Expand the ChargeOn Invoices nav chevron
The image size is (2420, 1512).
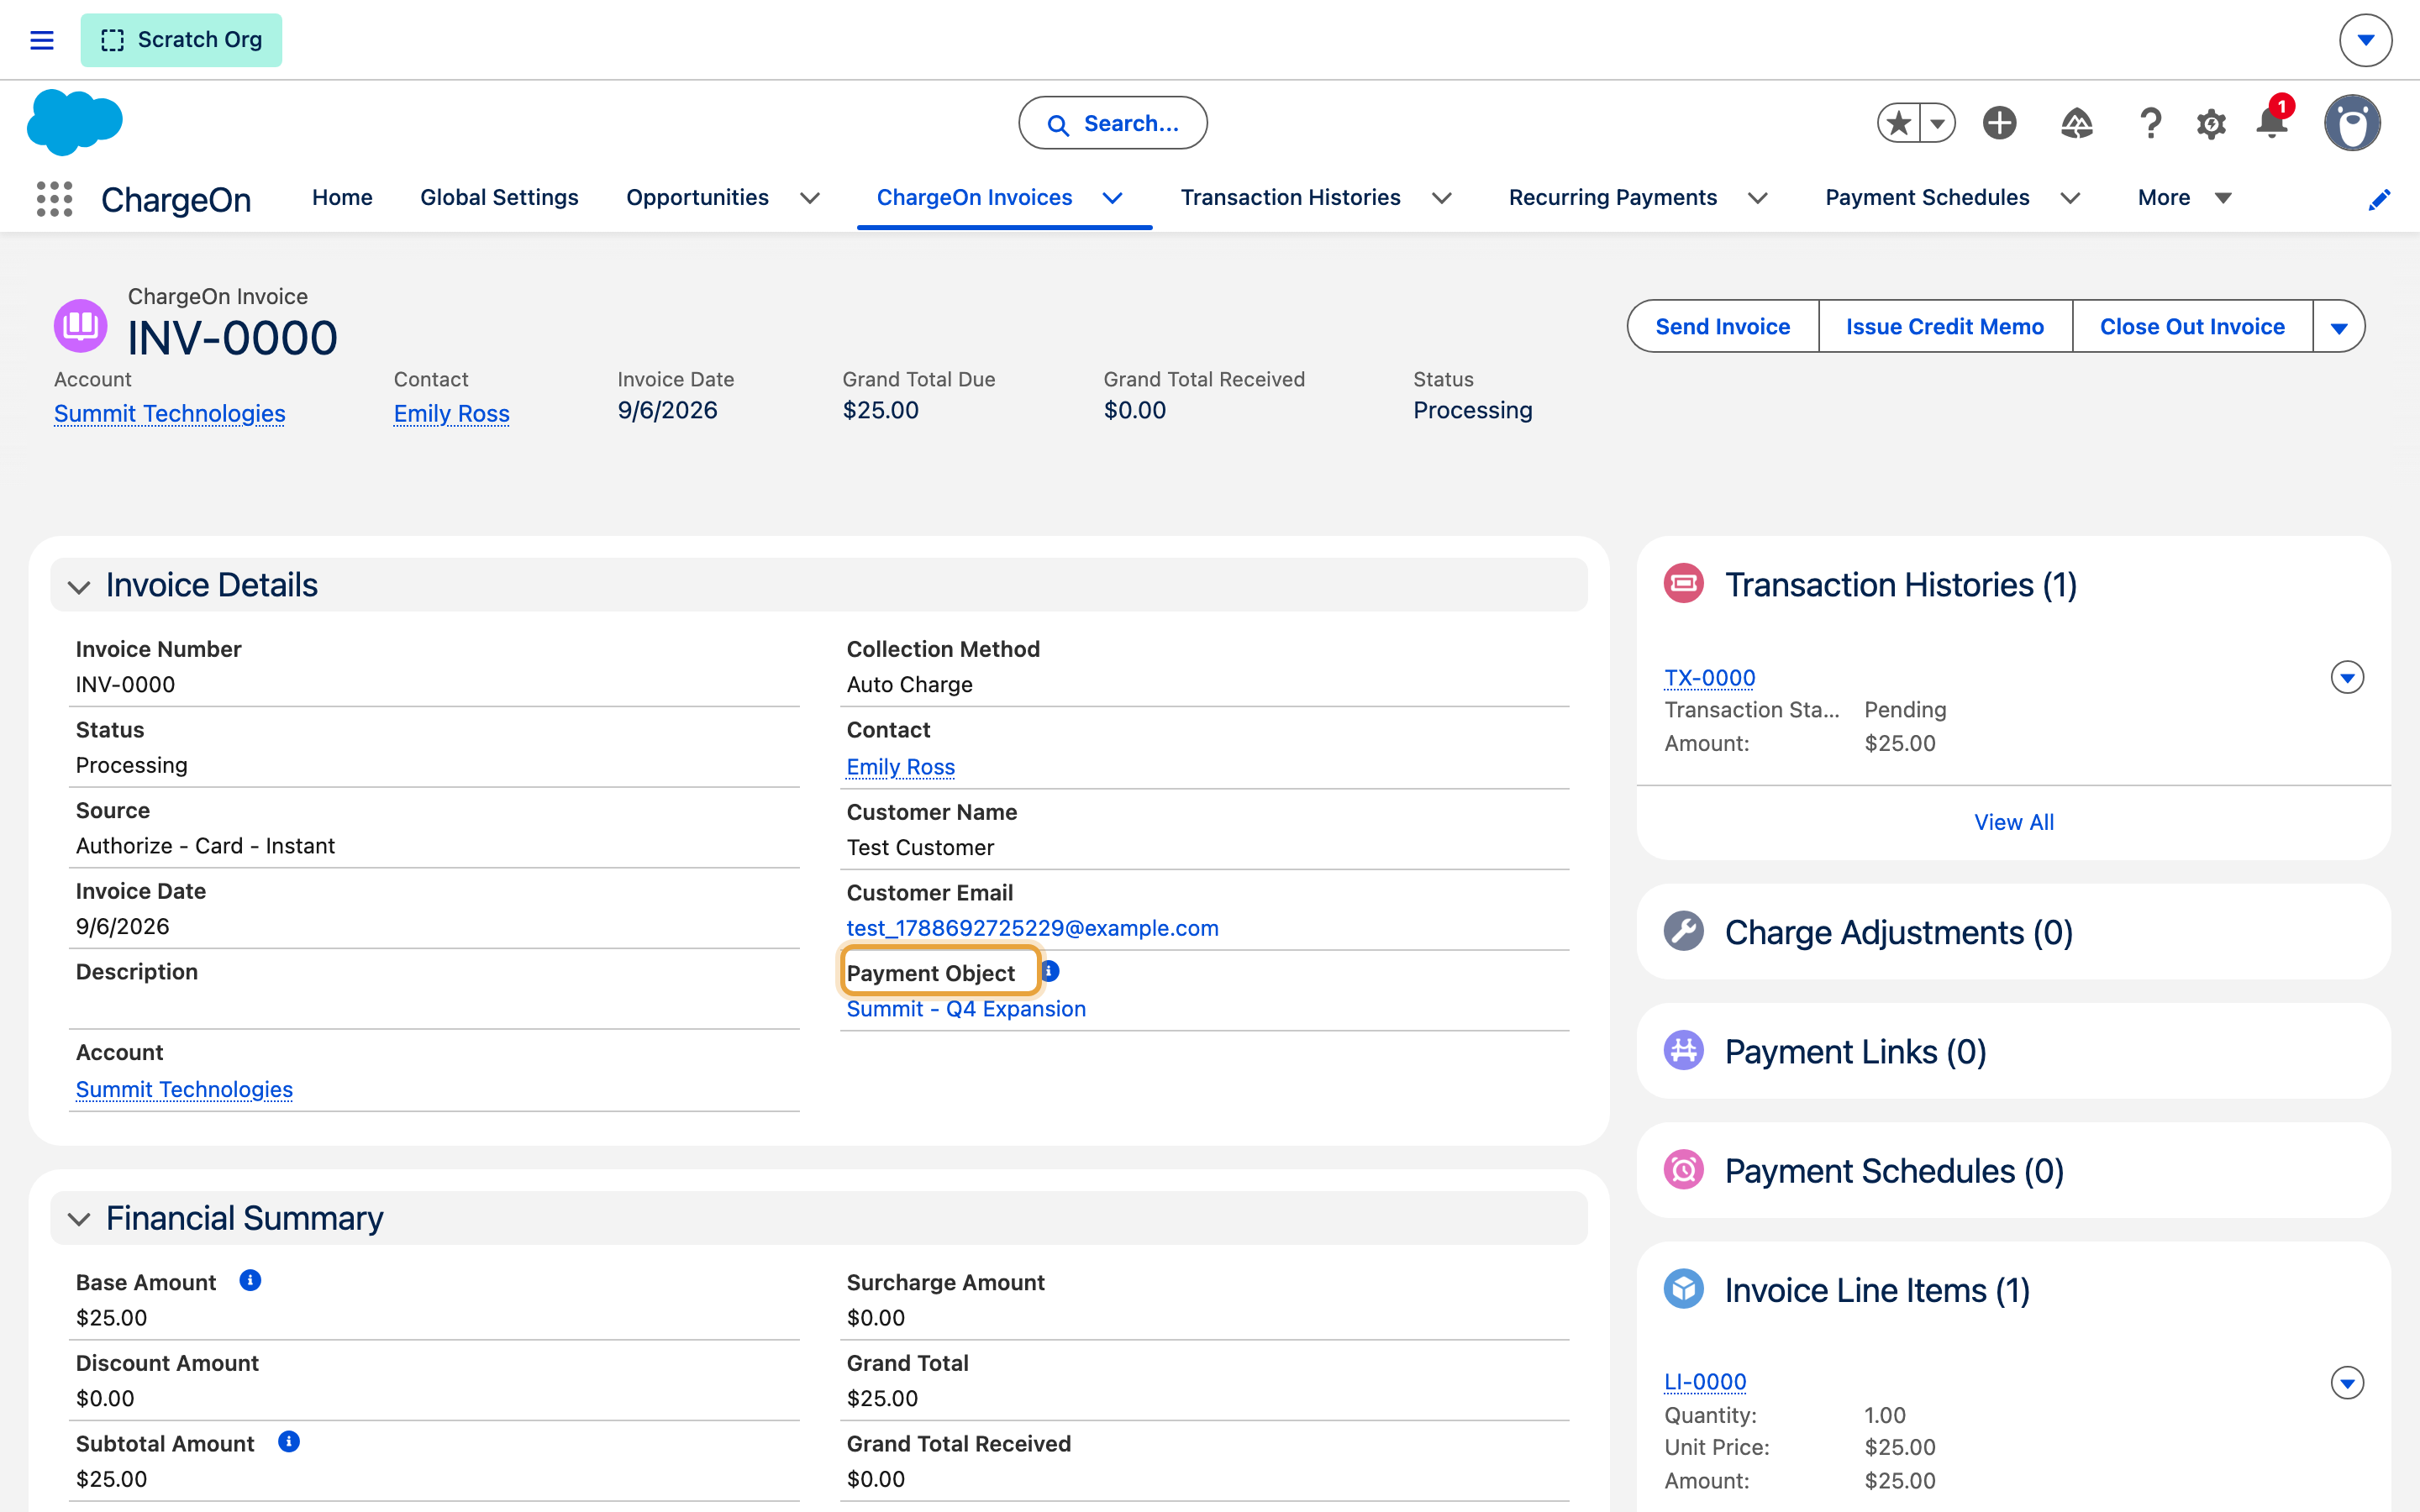pos(1112,198)
